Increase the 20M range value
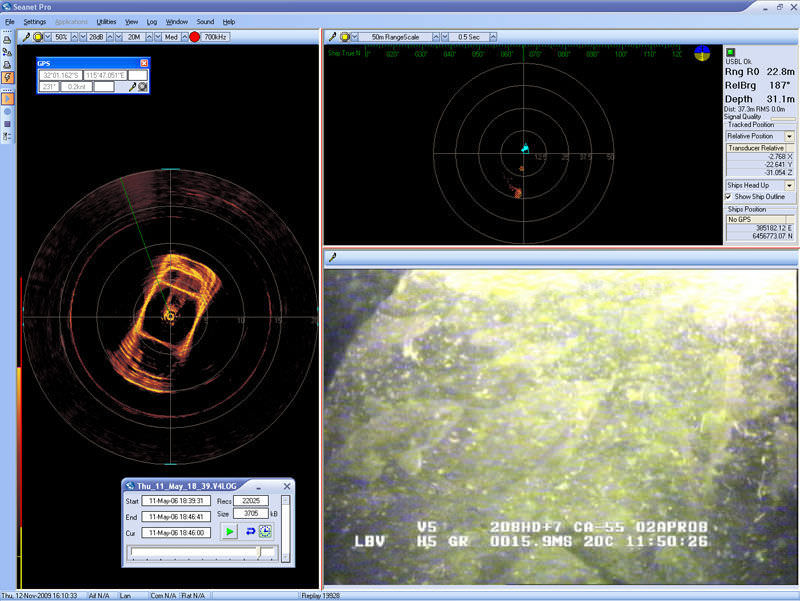 [149, 37]
